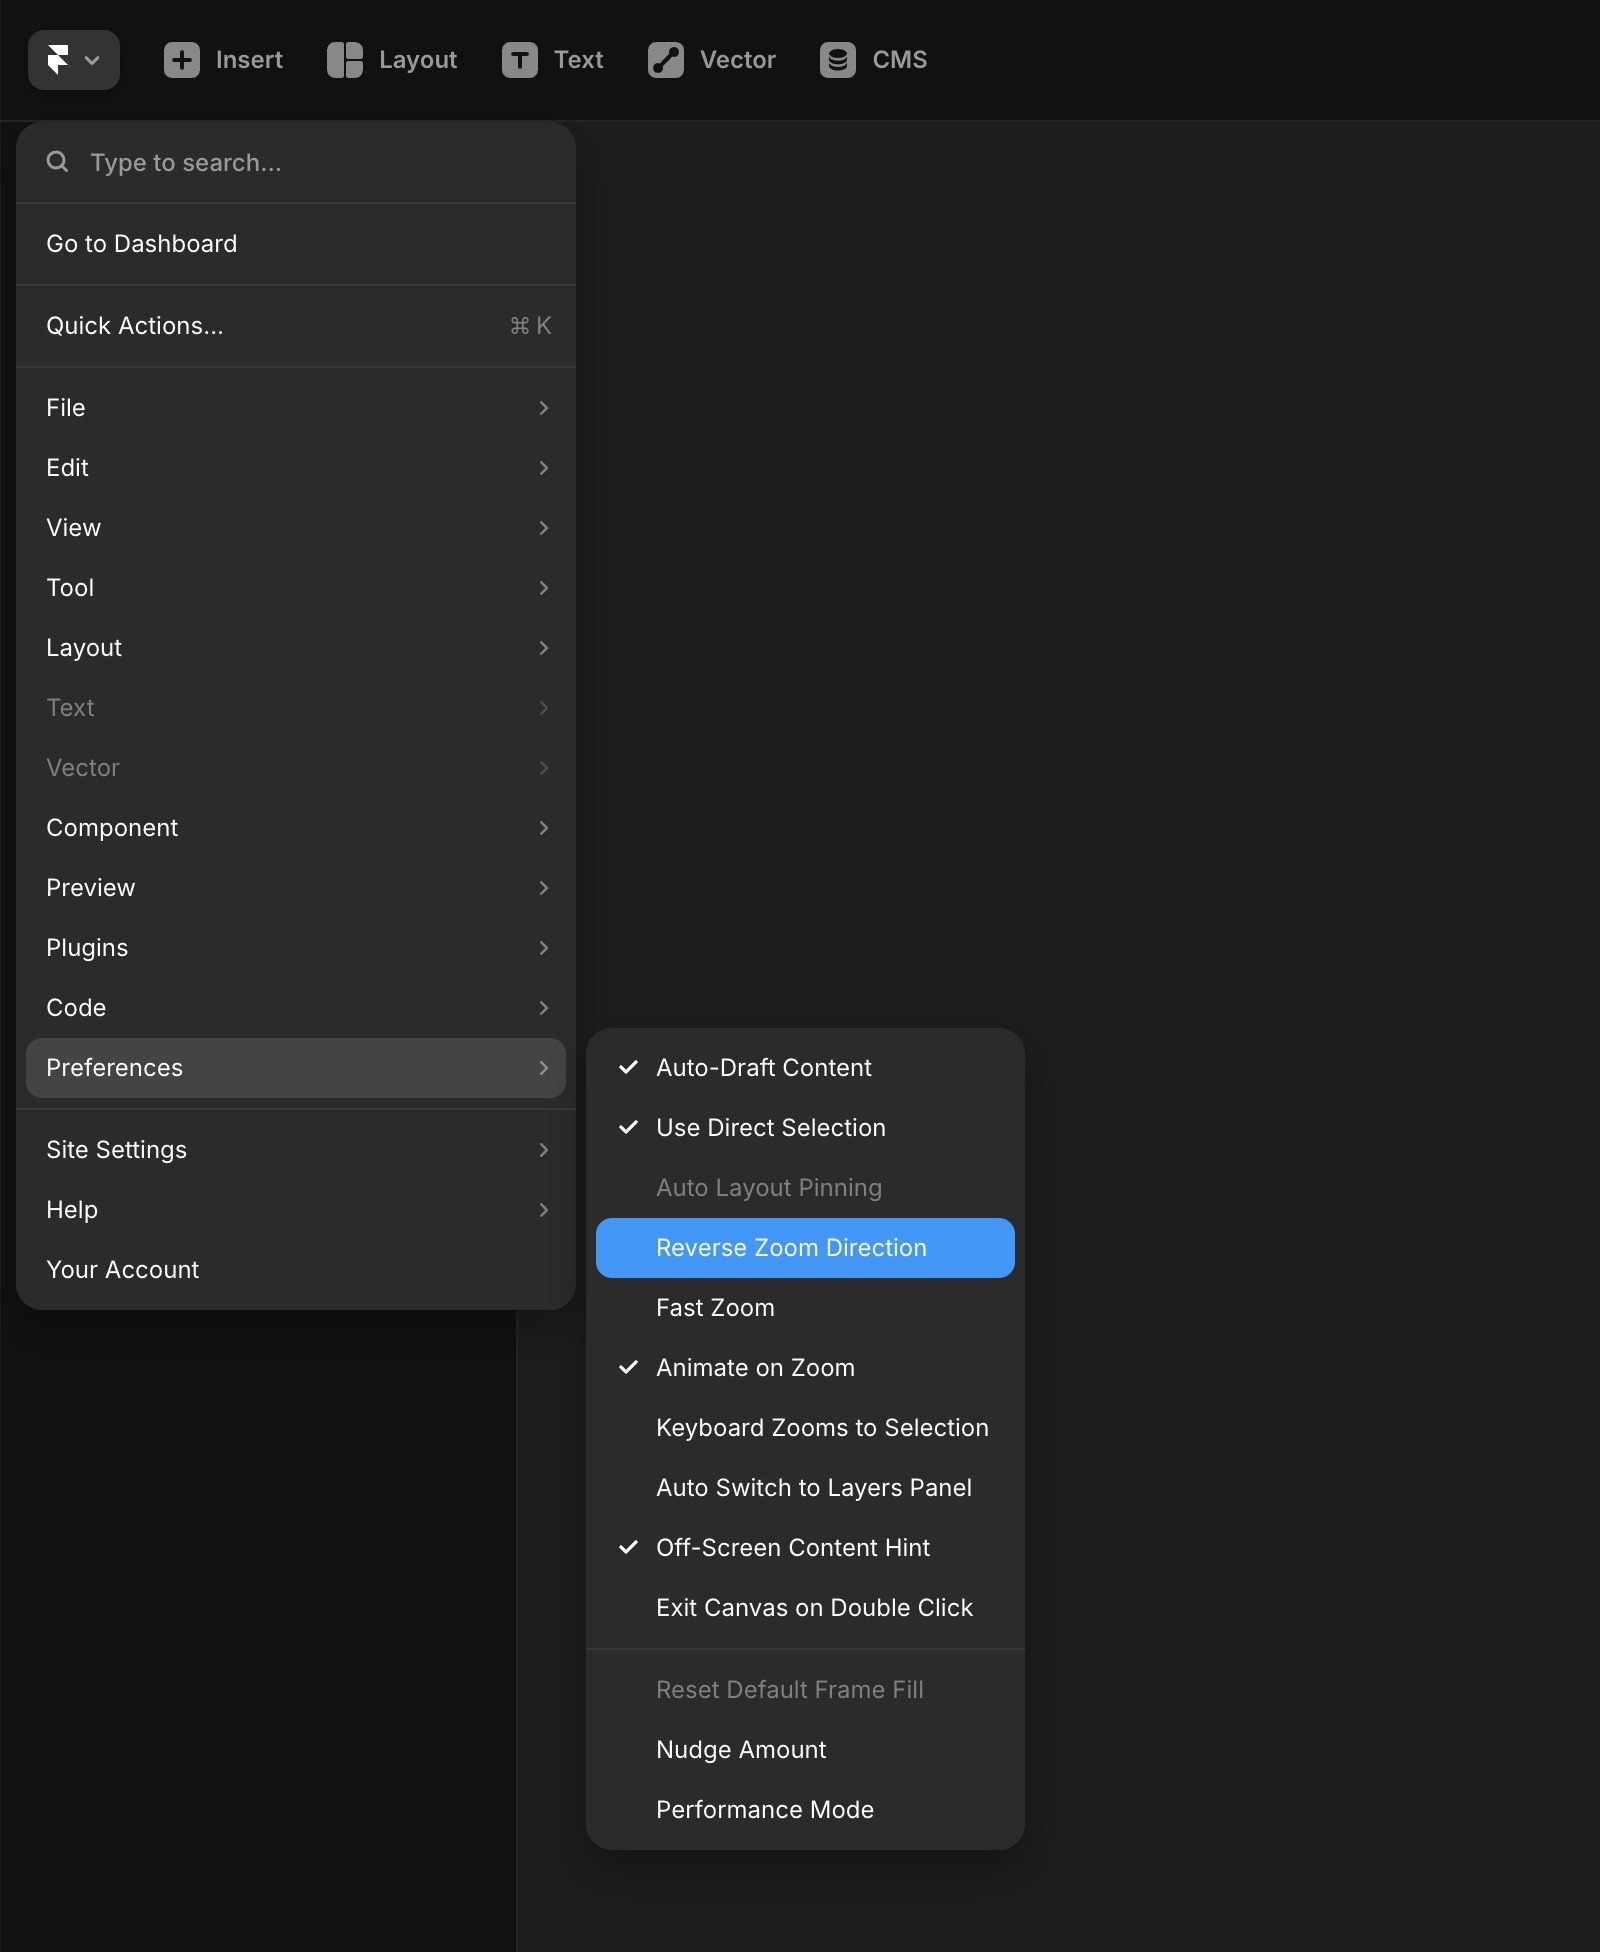Screen dimensions: 1600x1952
Task: Click the search magnifier icon
Action: (x=58, y=161)
